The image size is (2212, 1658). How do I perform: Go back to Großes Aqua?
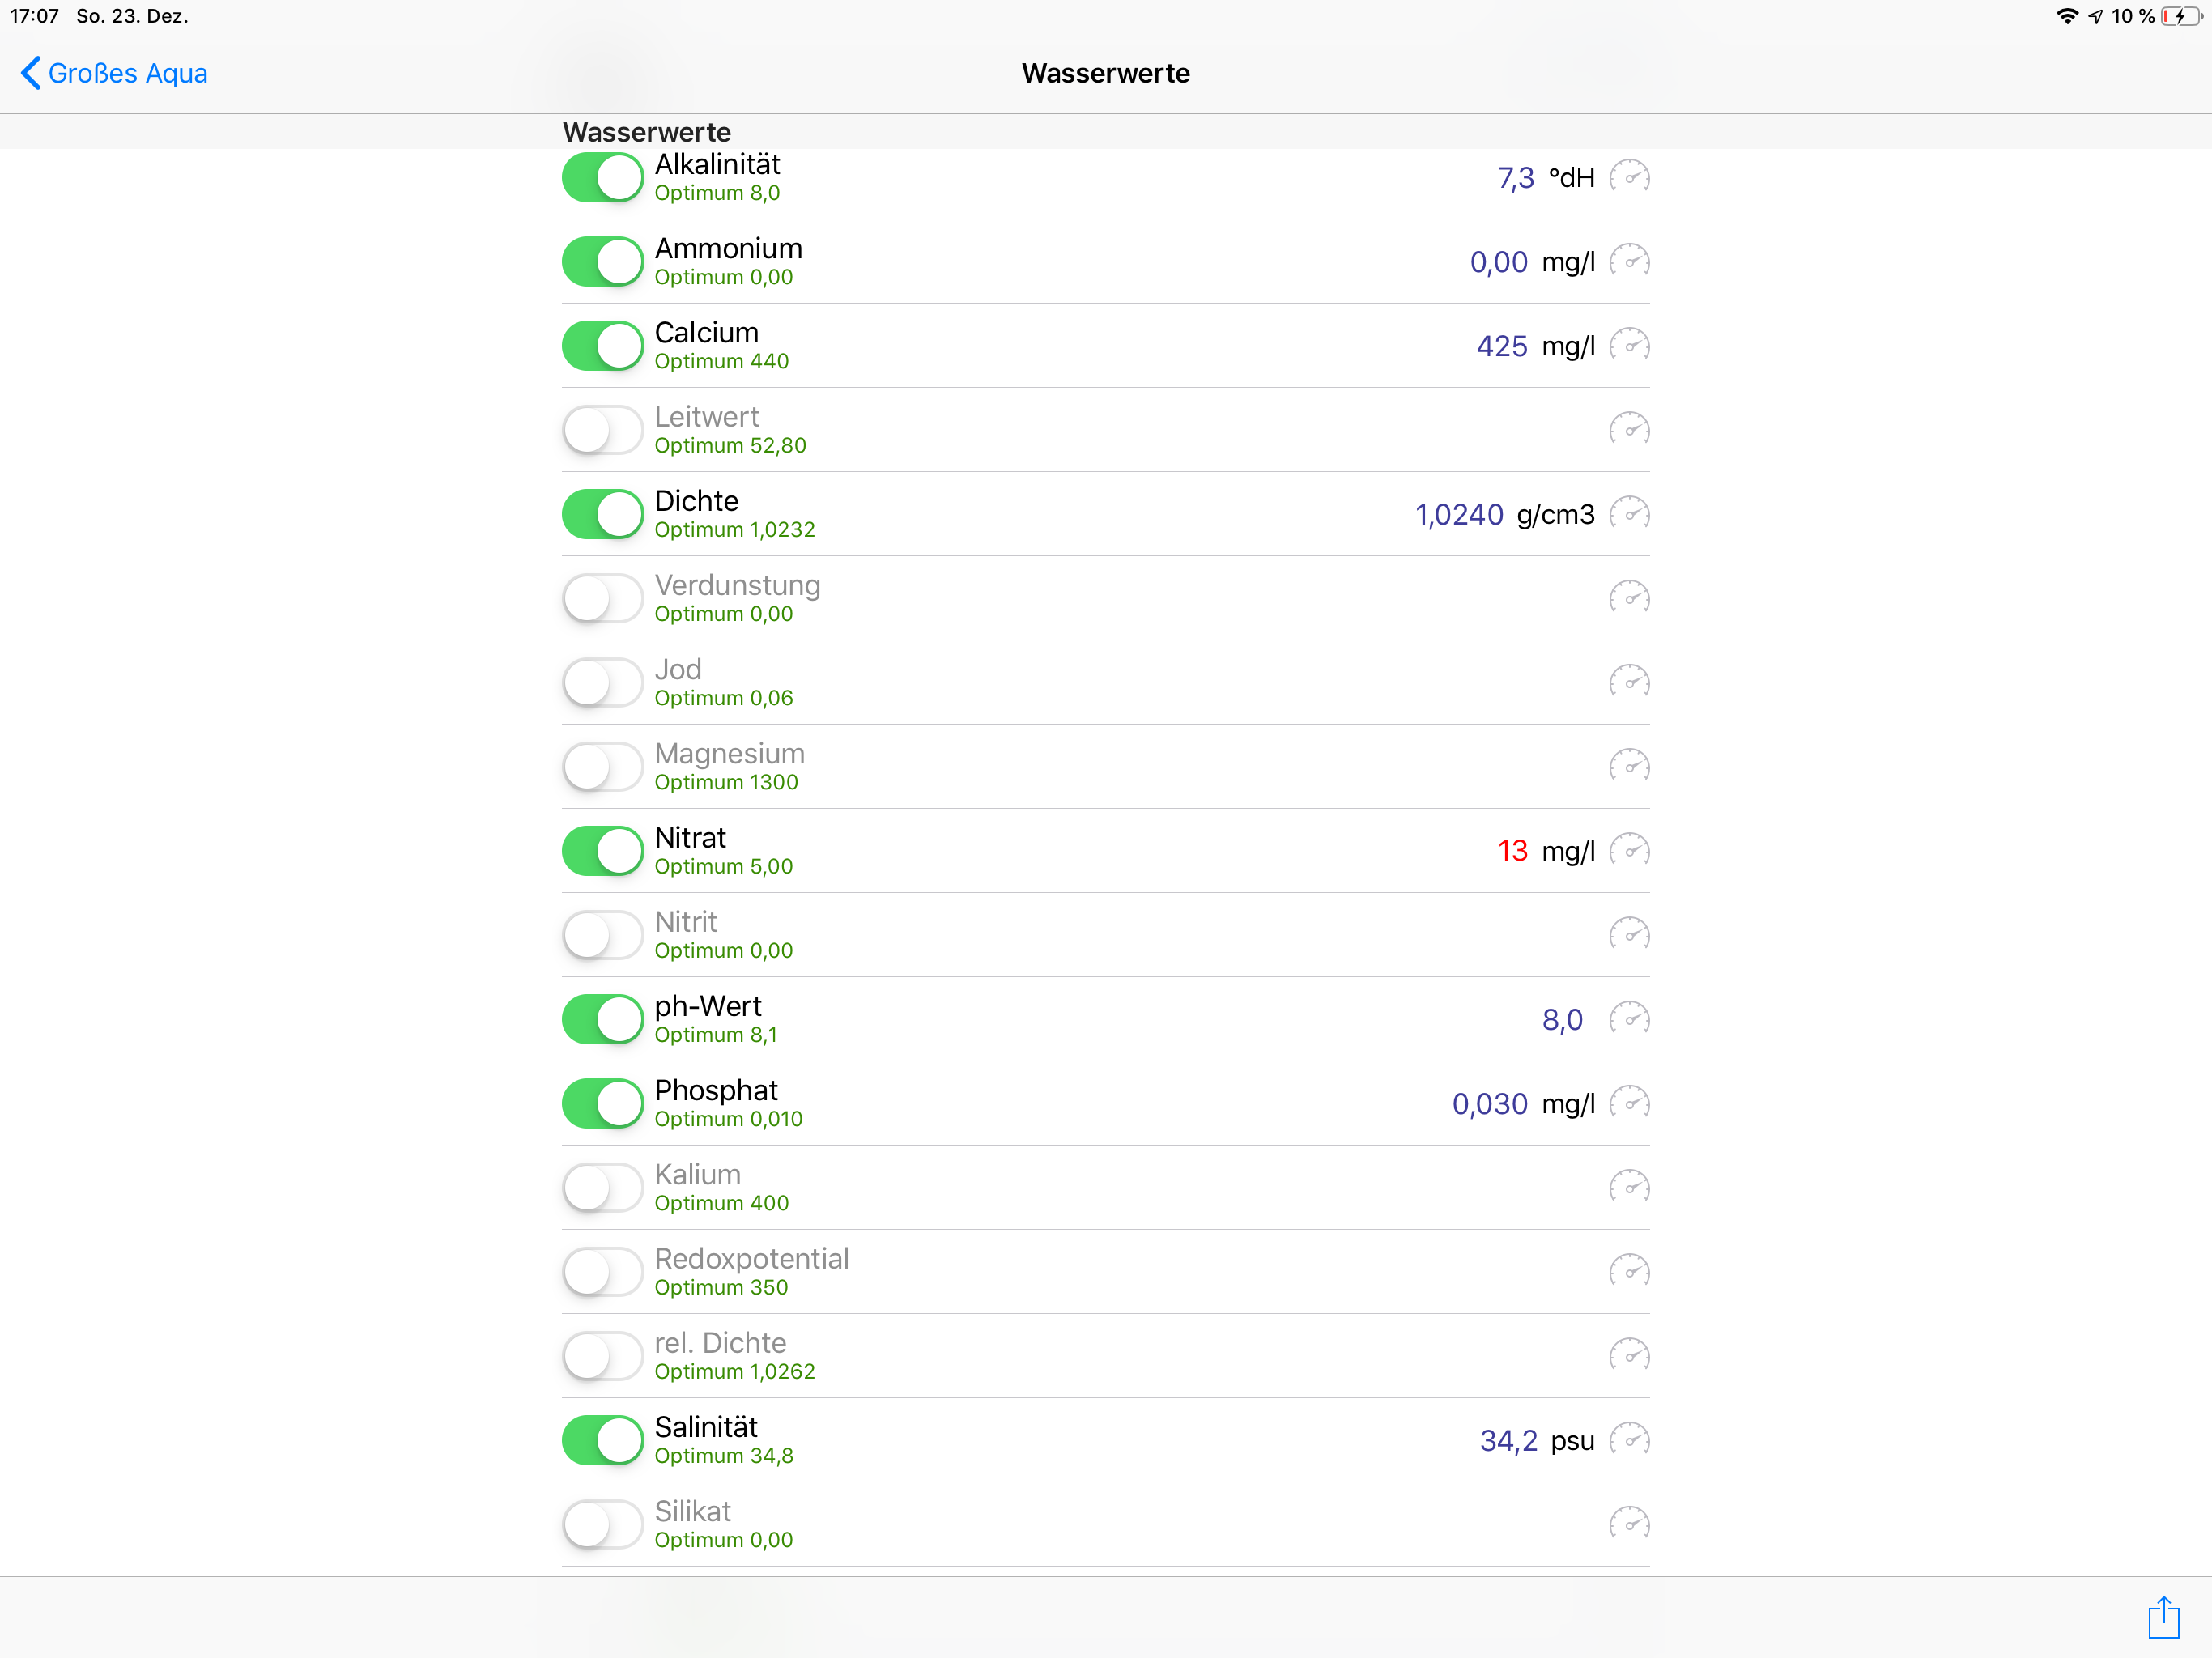114,73
